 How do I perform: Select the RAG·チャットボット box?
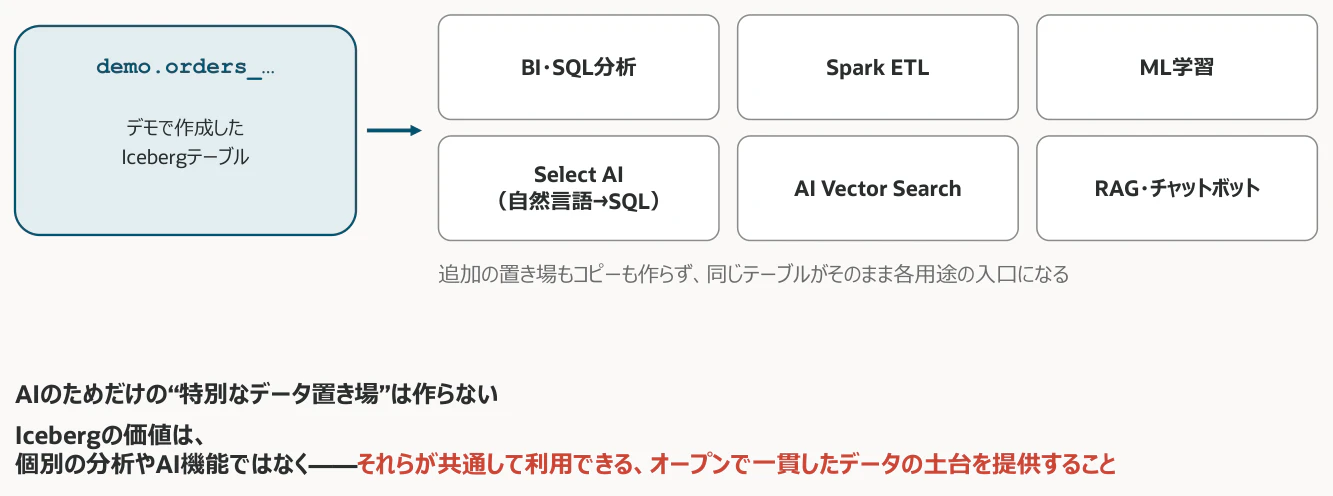tap(1176, 188)
